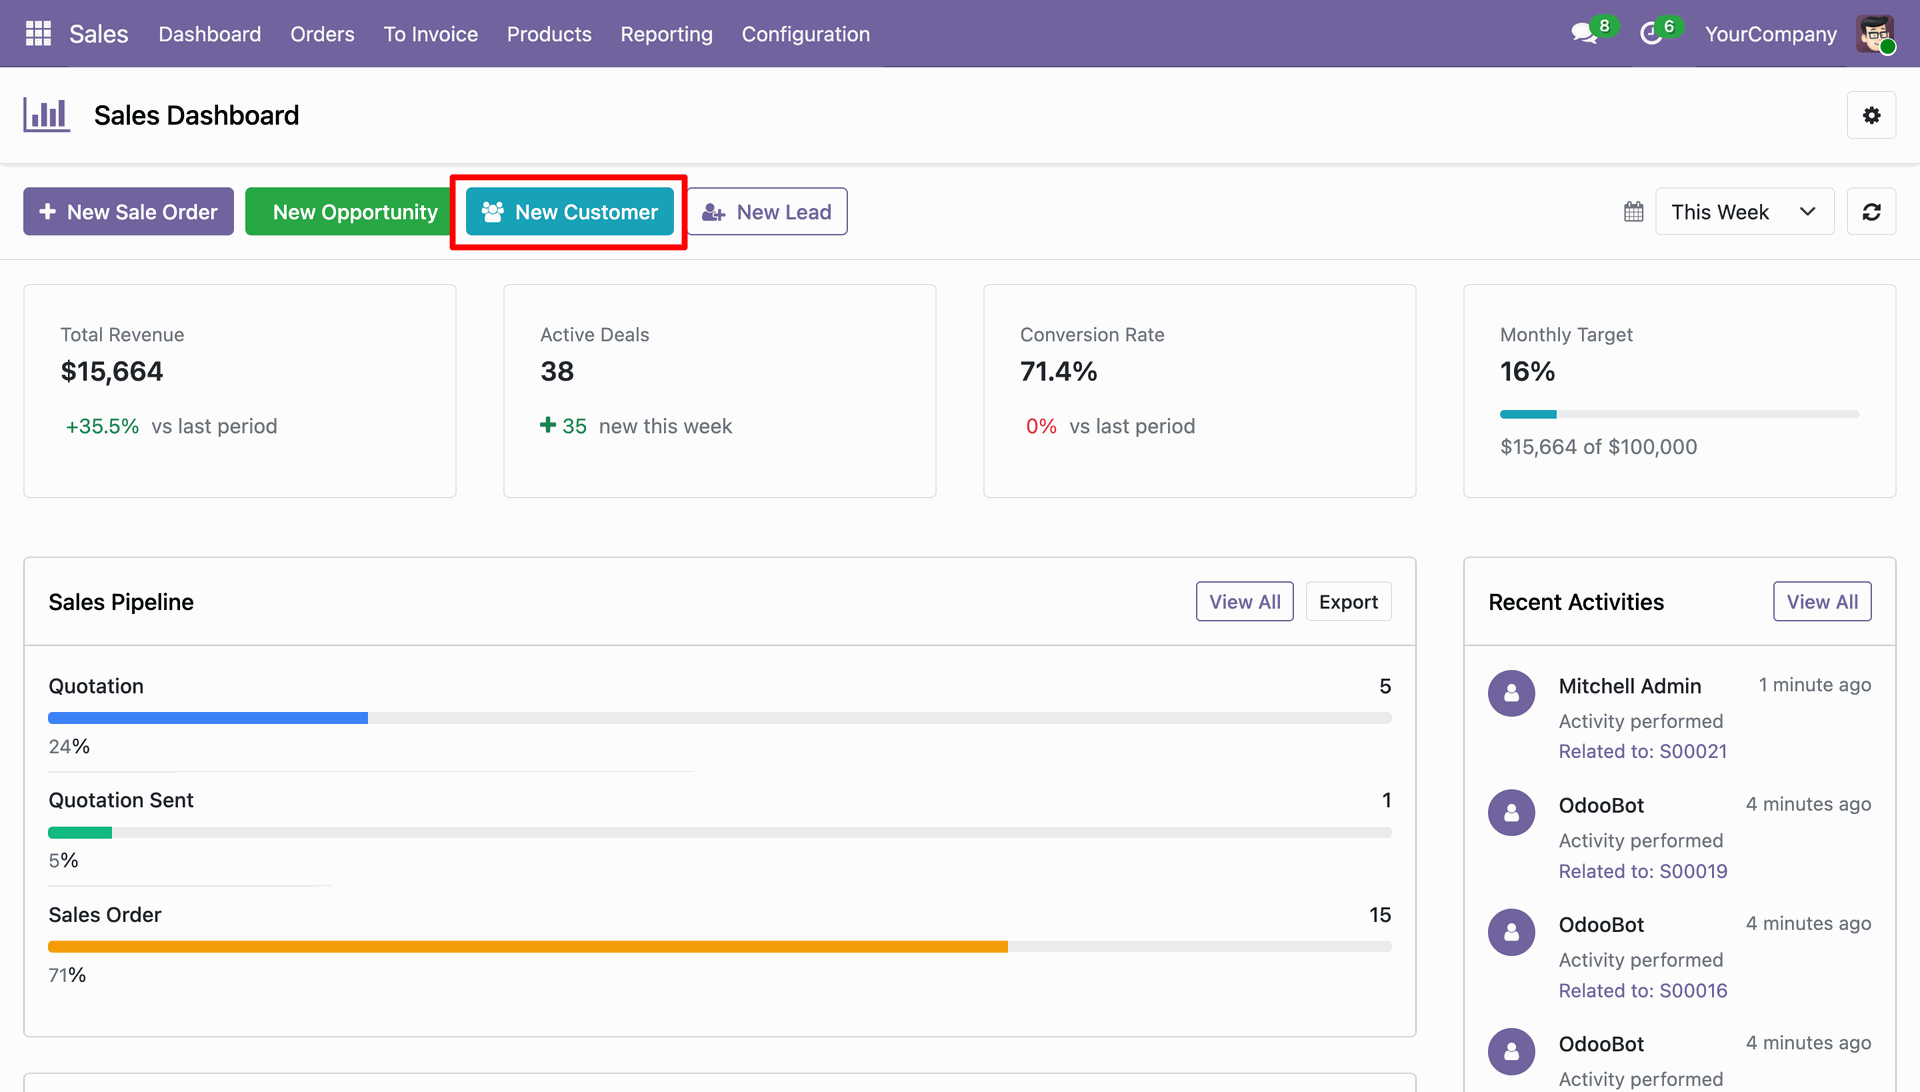Screen dimensions: 1920x1092
Task: Click the refresh dashboard icon
Action: pos(1871,212)
